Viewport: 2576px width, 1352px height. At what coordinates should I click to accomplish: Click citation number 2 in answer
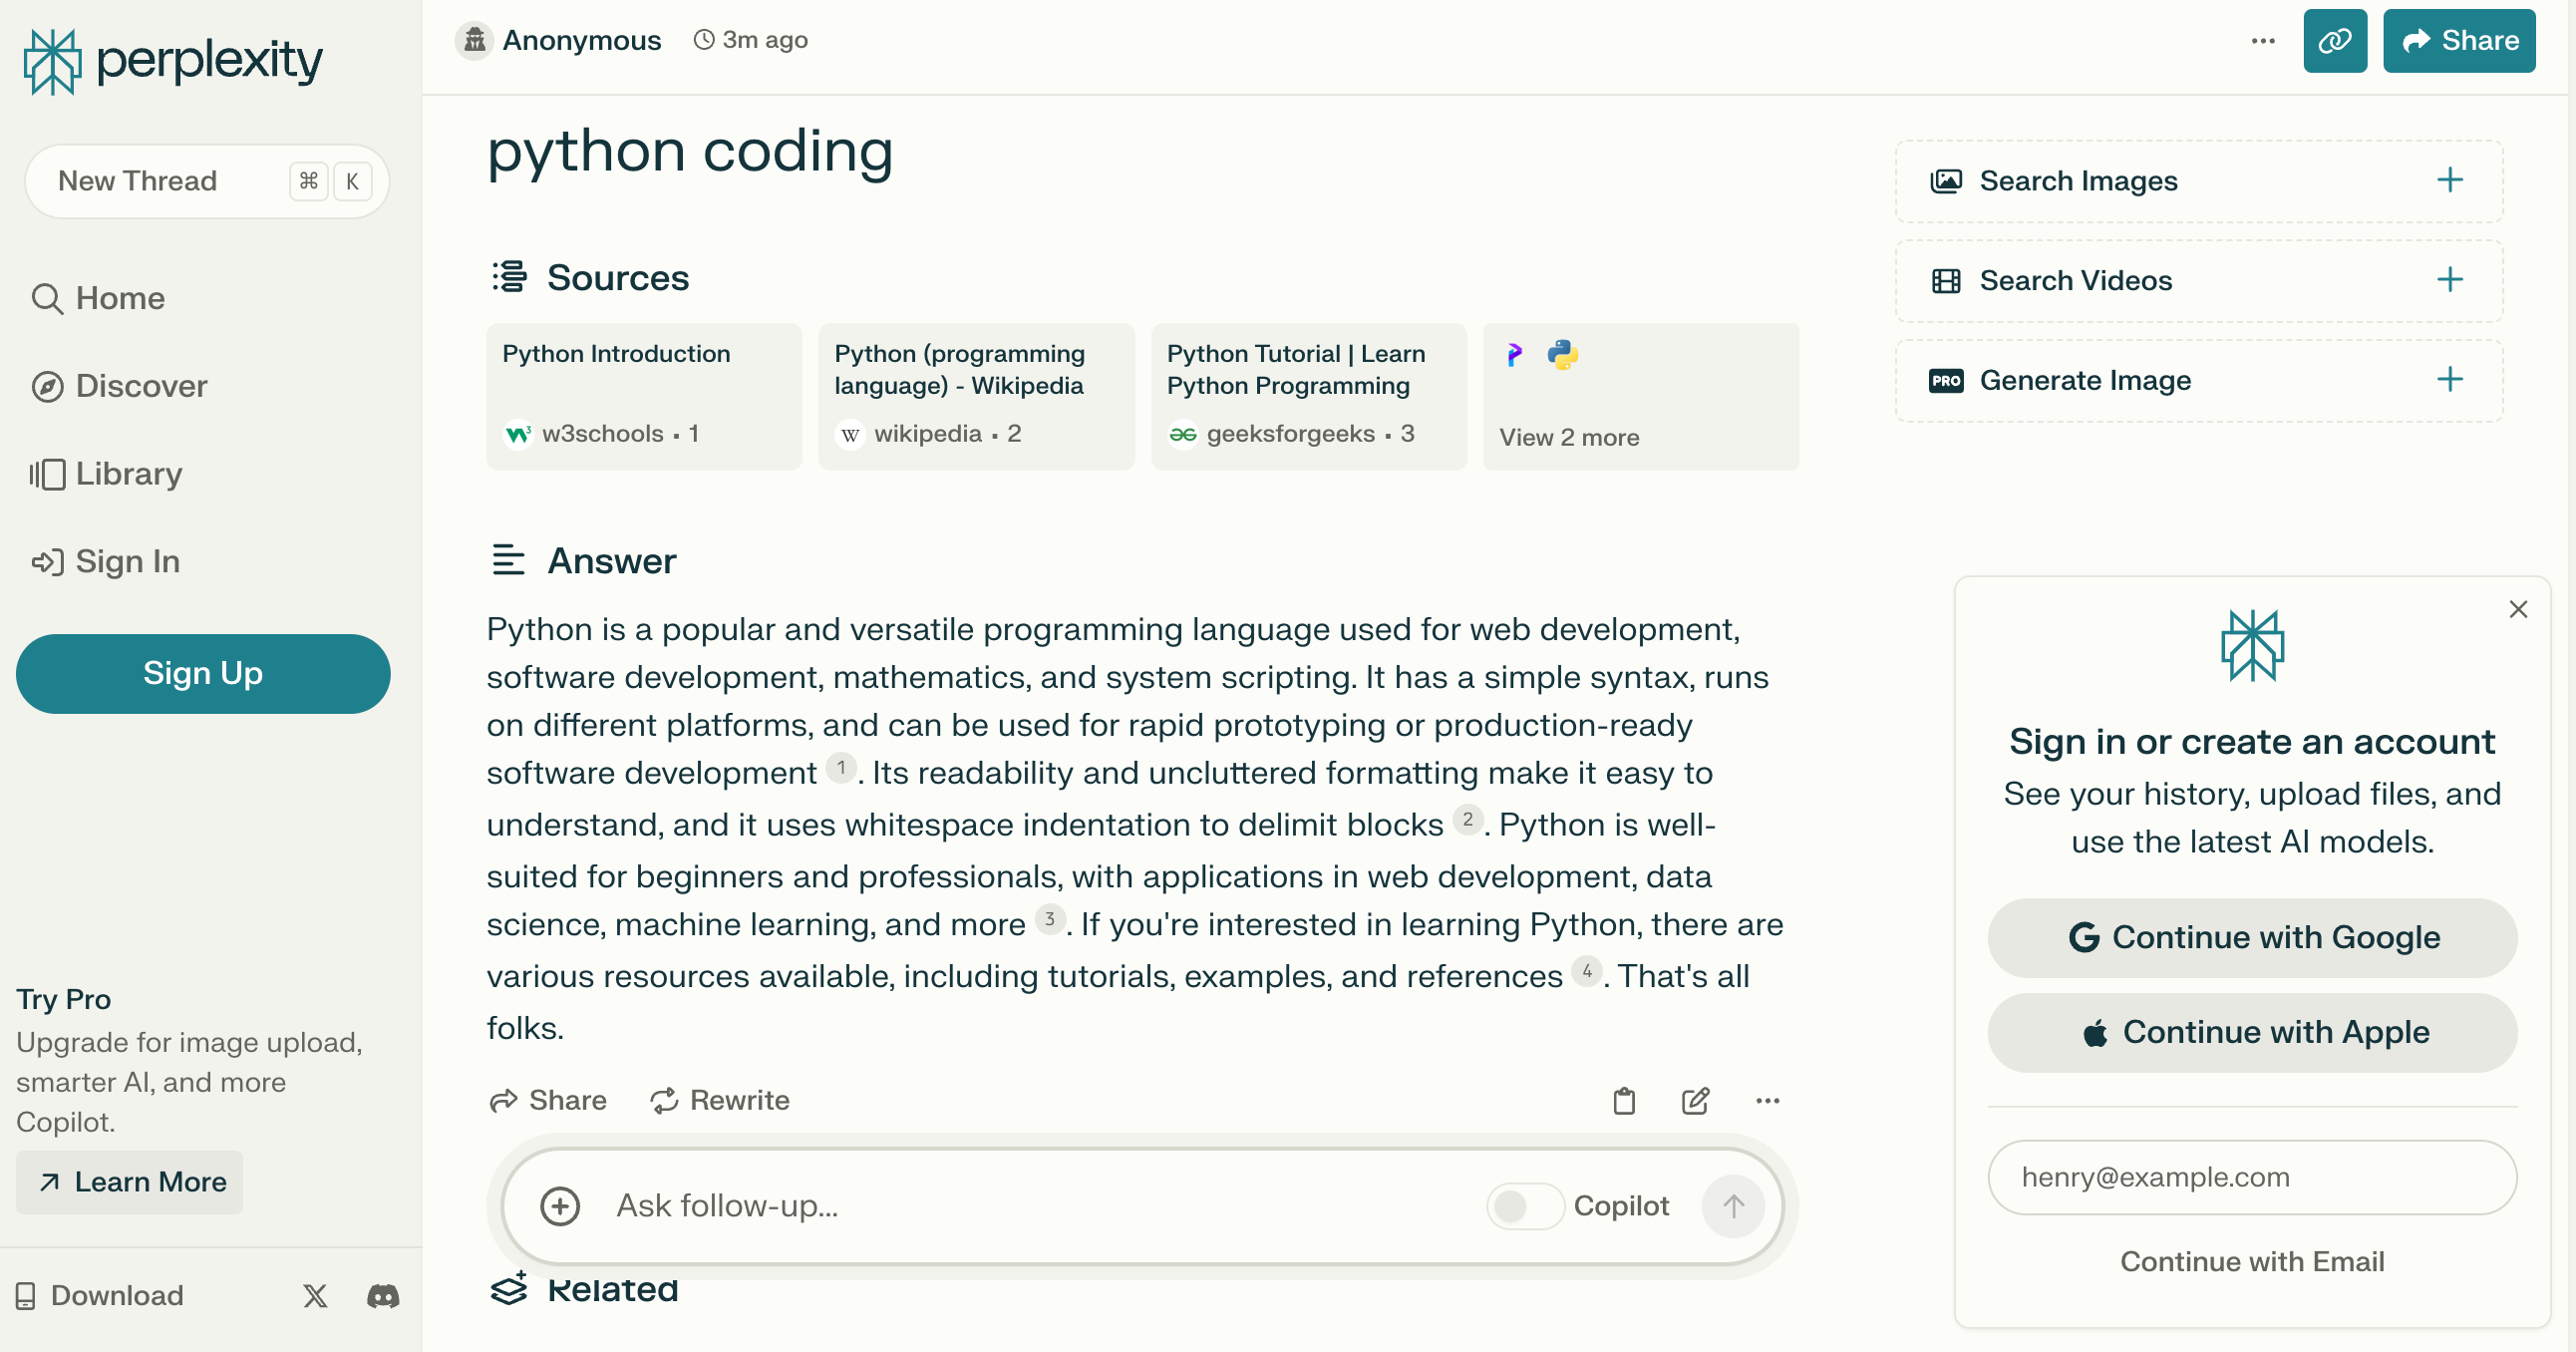1467,820
